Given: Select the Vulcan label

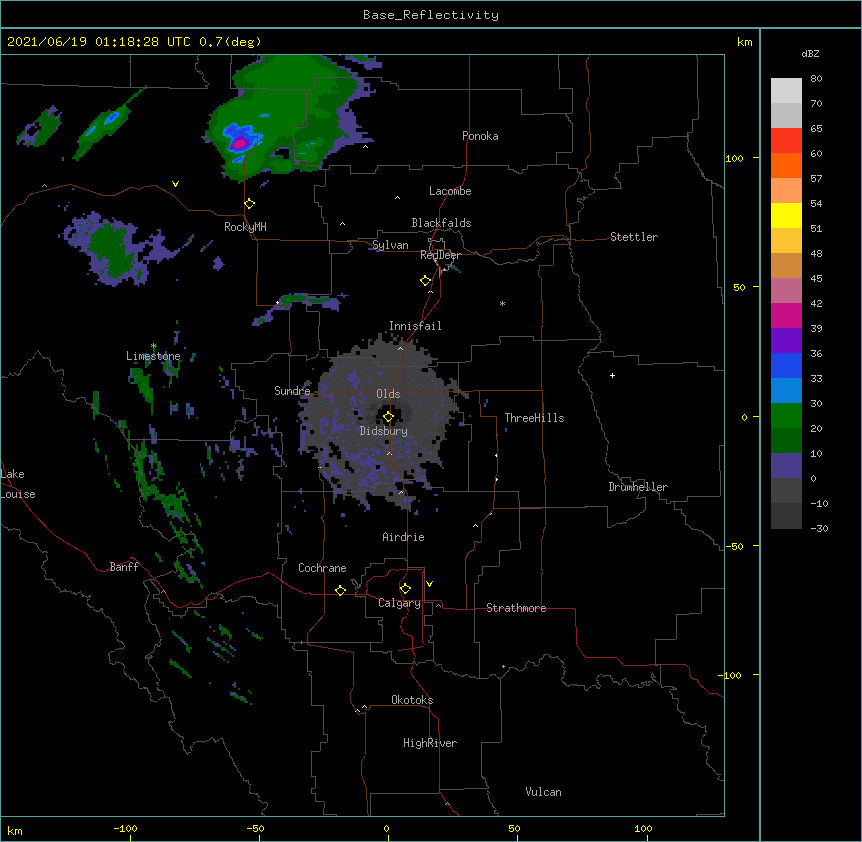Looking at the screenshot, I should tap(543, 792).
